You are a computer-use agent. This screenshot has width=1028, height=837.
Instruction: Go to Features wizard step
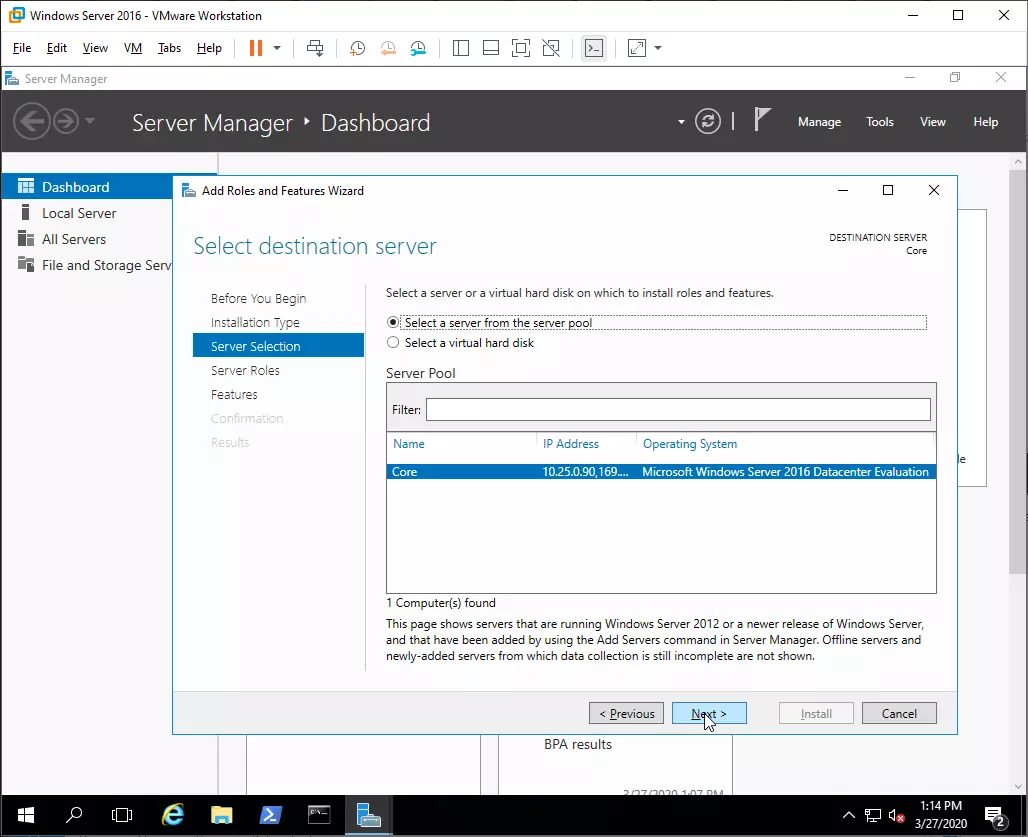tap(234, 395)
